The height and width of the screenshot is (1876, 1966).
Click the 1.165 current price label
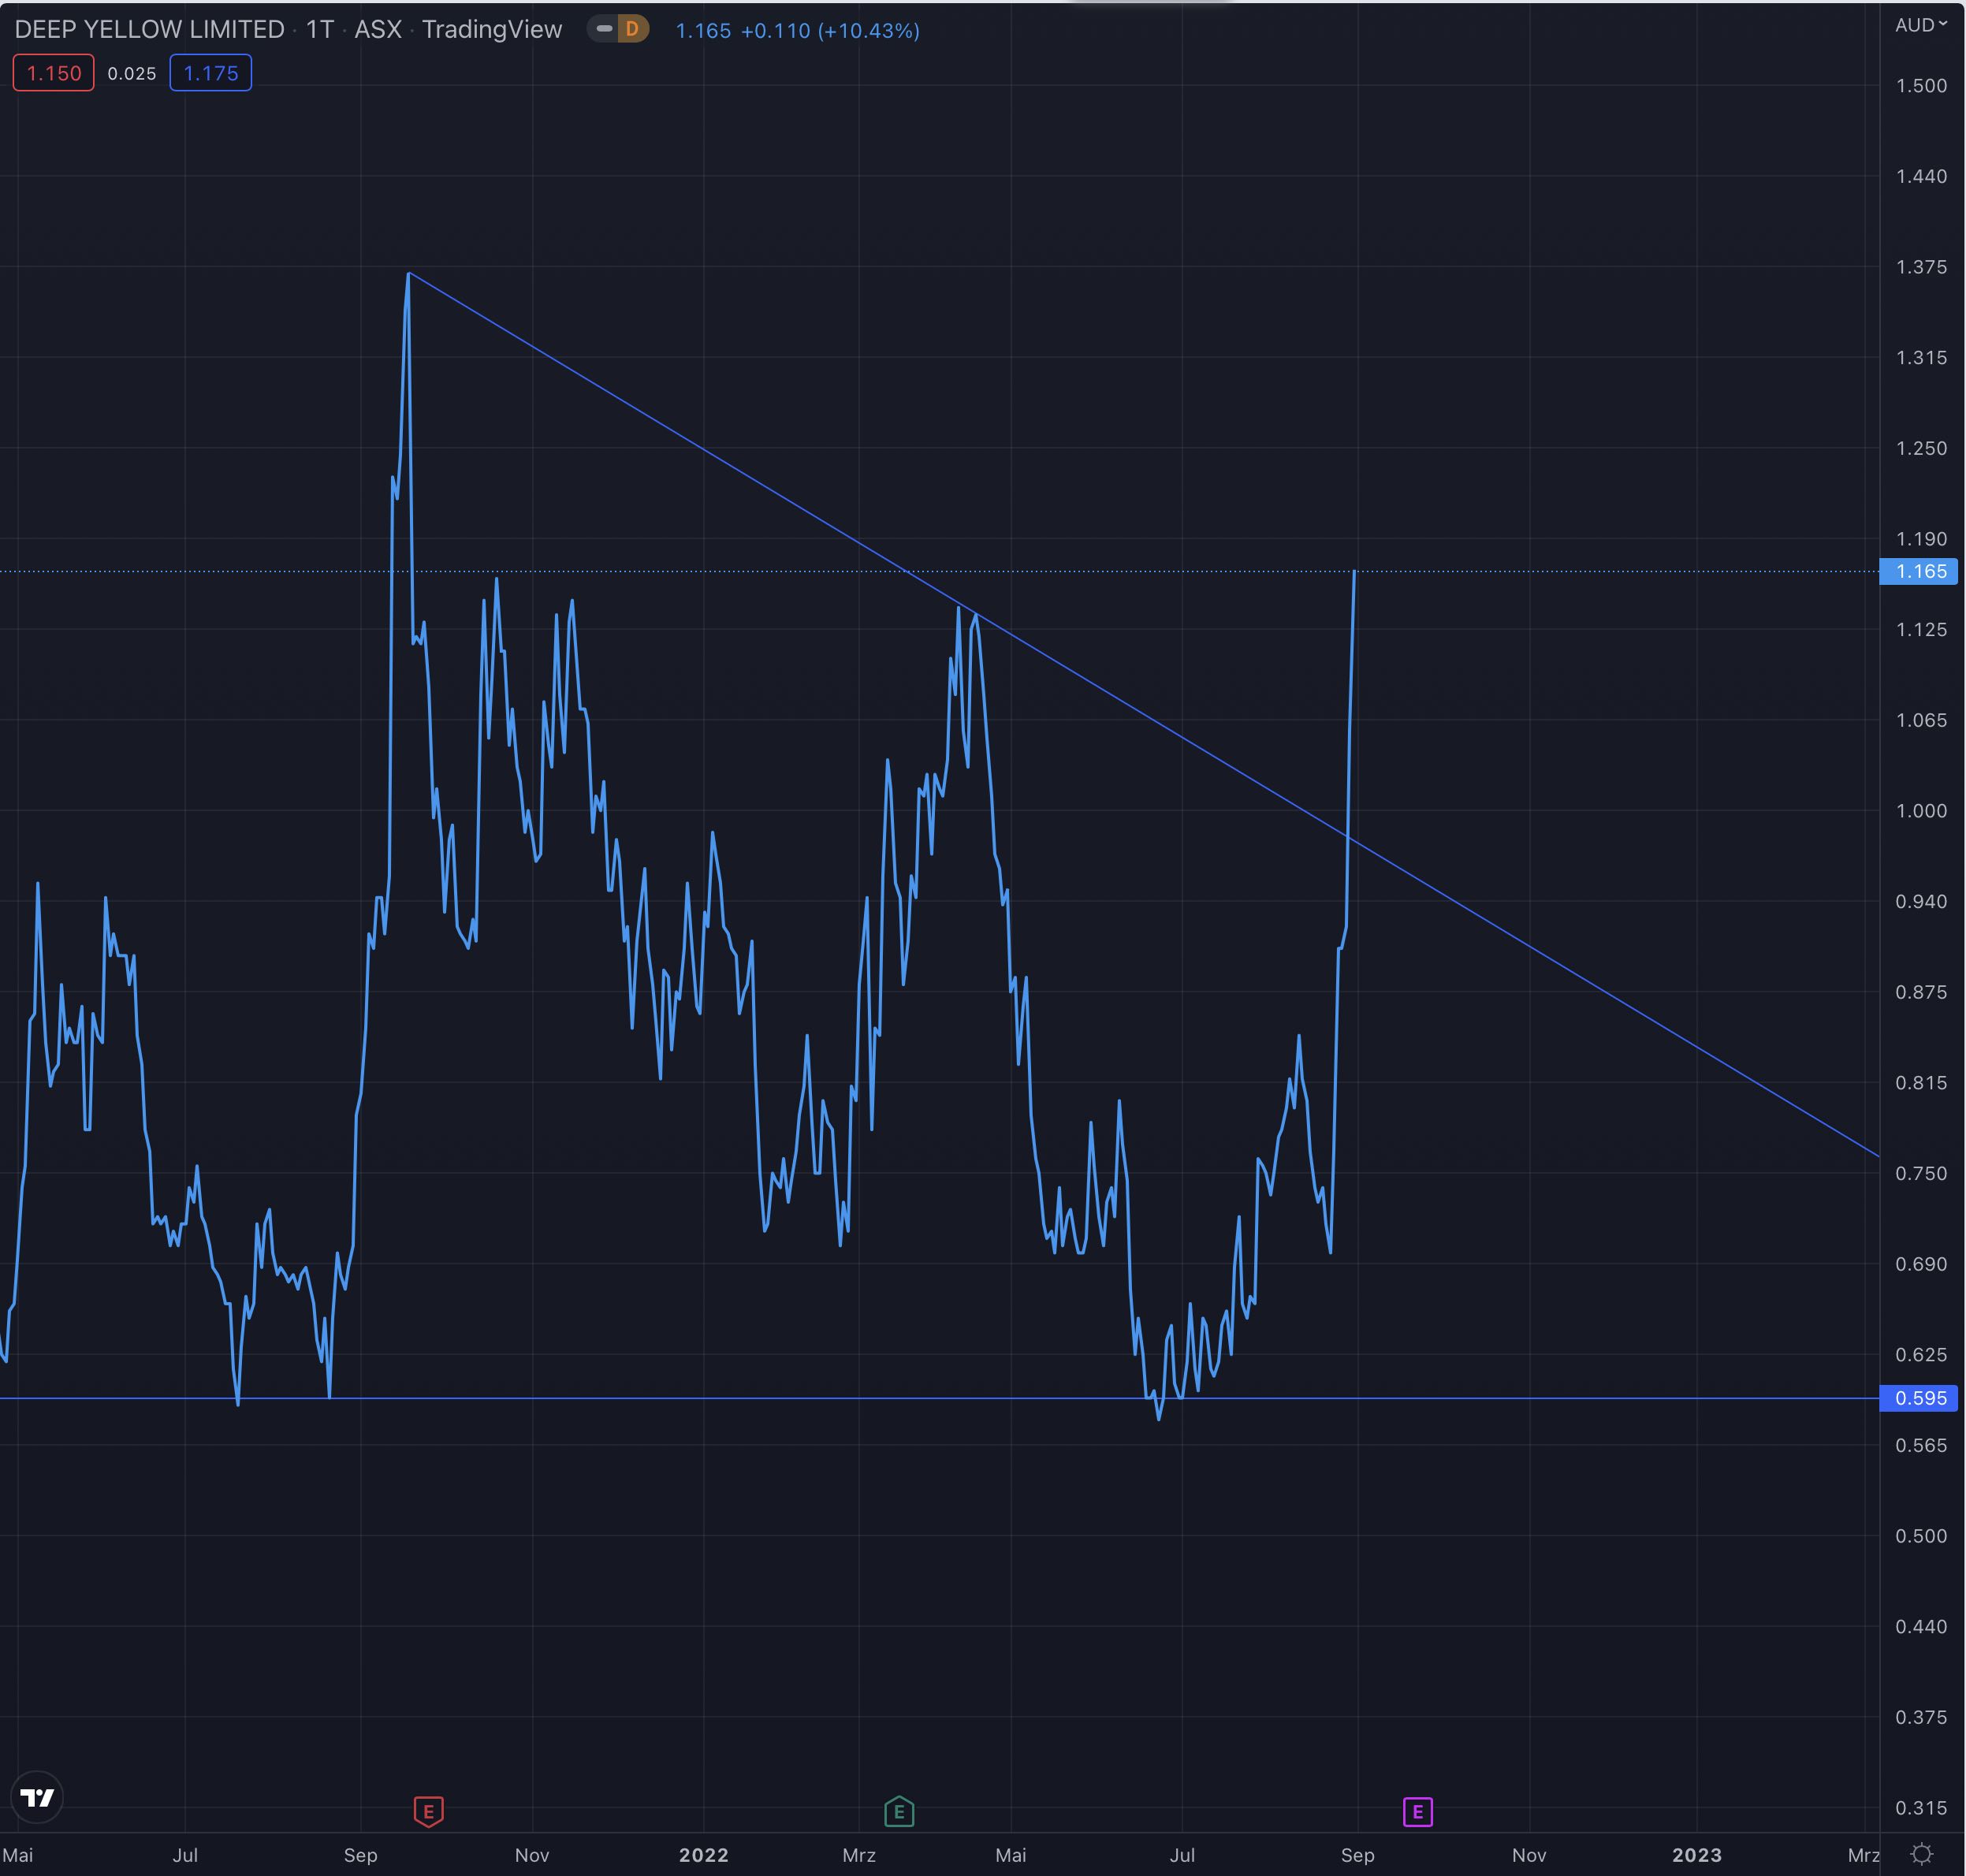coord(1919,571)
